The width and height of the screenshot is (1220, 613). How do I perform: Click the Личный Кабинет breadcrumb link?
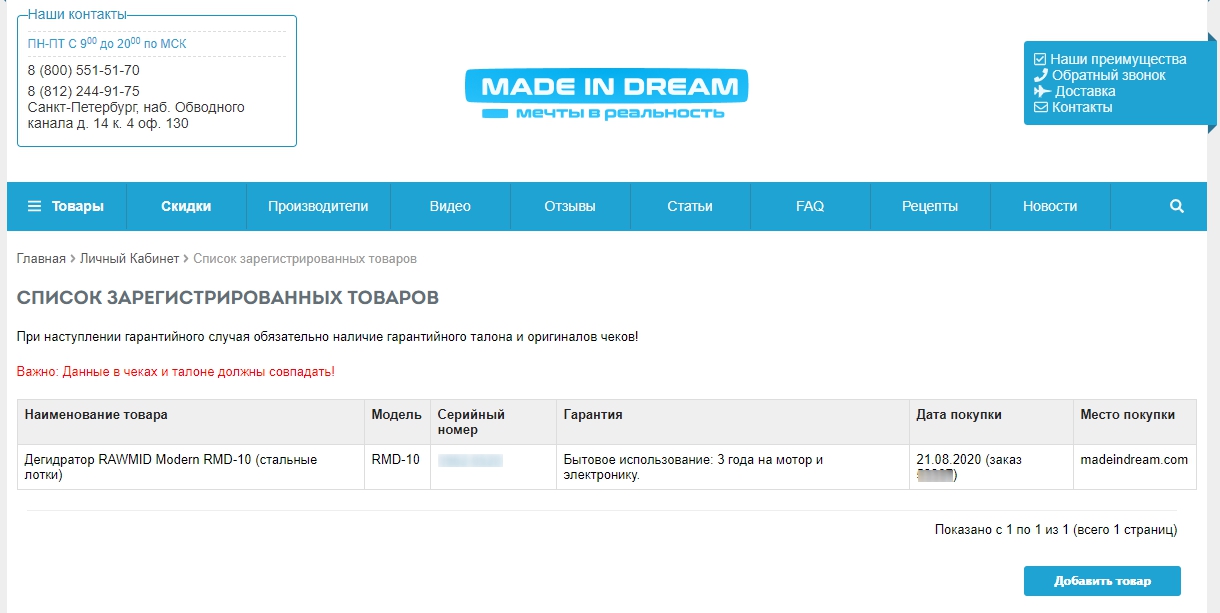point(130,259)
